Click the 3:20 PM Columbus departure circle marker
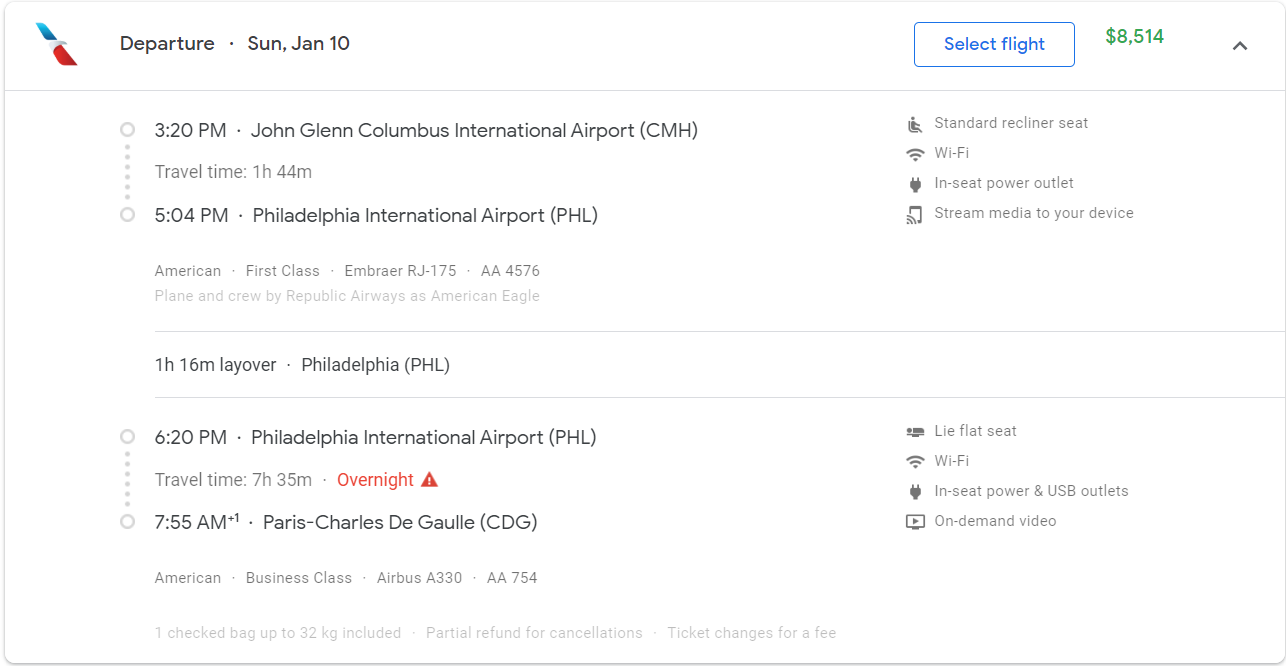 [x=127, y=130]
